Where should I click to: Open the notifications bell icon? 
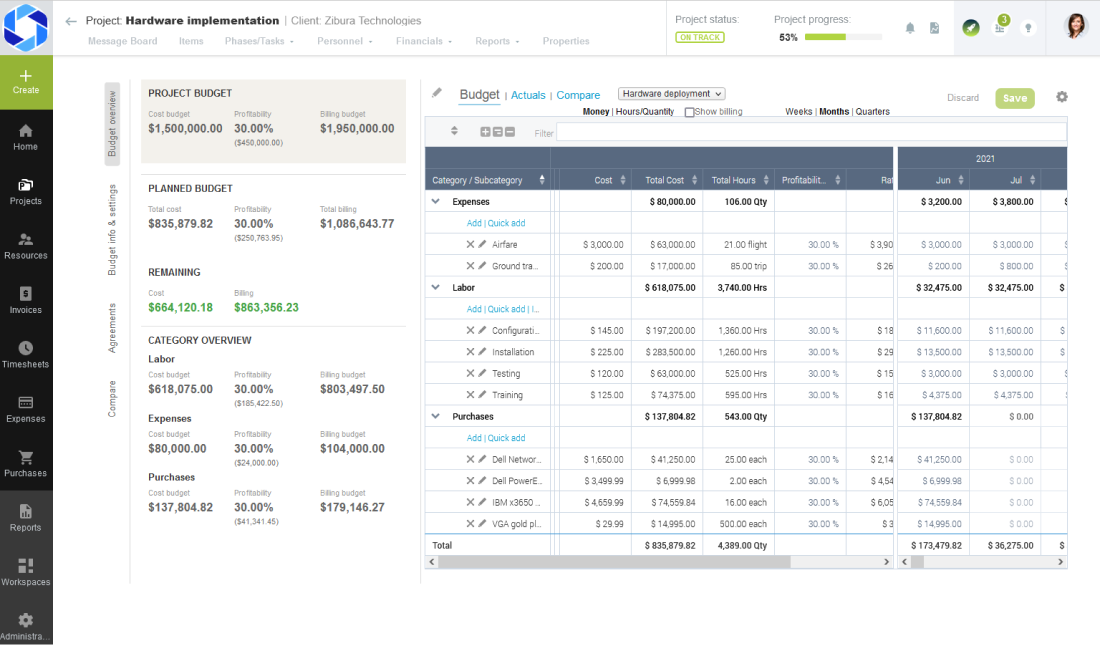coord(909,28)
